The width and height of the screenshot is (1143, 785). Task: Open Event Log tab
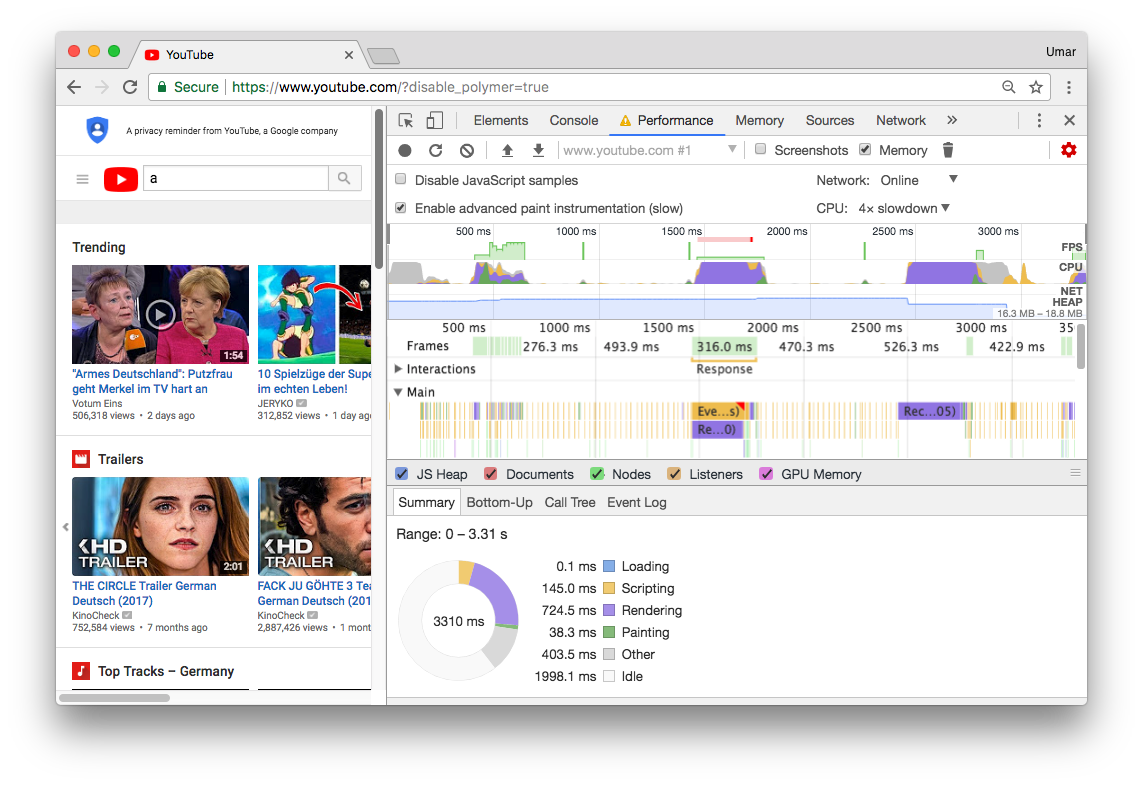pos(636,502)
